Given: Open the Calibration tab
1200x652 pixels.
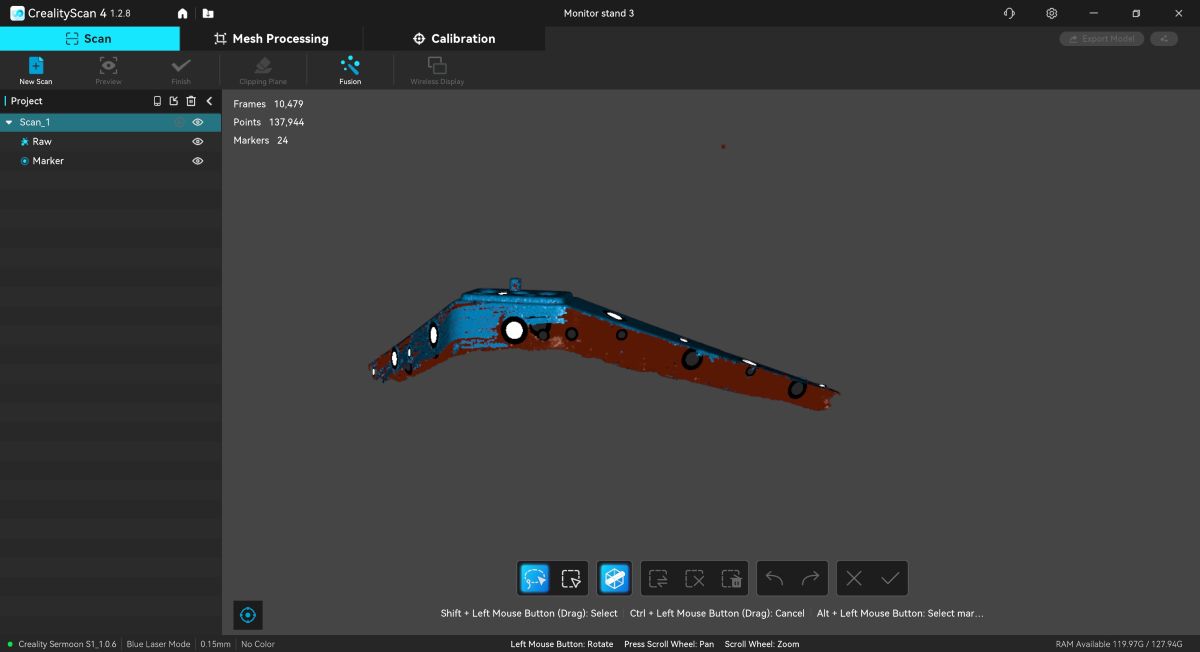Looking at the screenshot, I should (x=454, y=38).
